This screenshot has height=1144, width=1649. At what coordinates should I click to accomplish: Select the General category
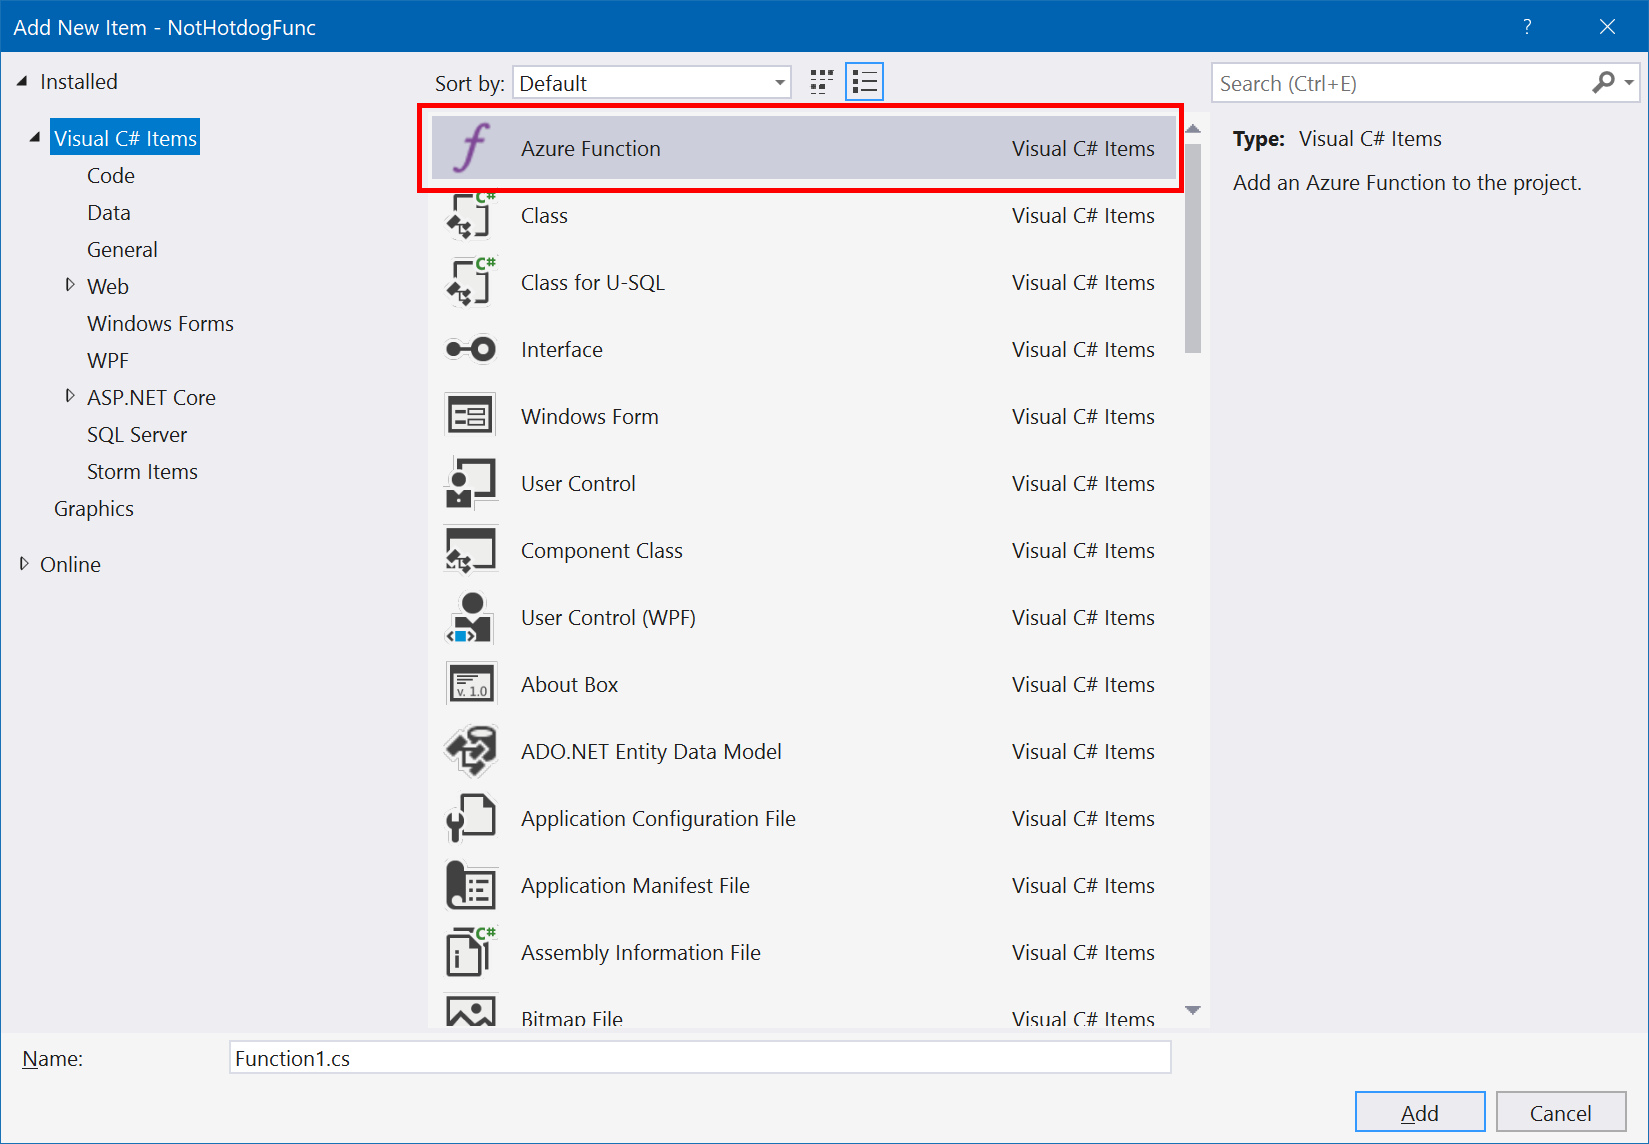pyautogui.click(x=122, y=249)
